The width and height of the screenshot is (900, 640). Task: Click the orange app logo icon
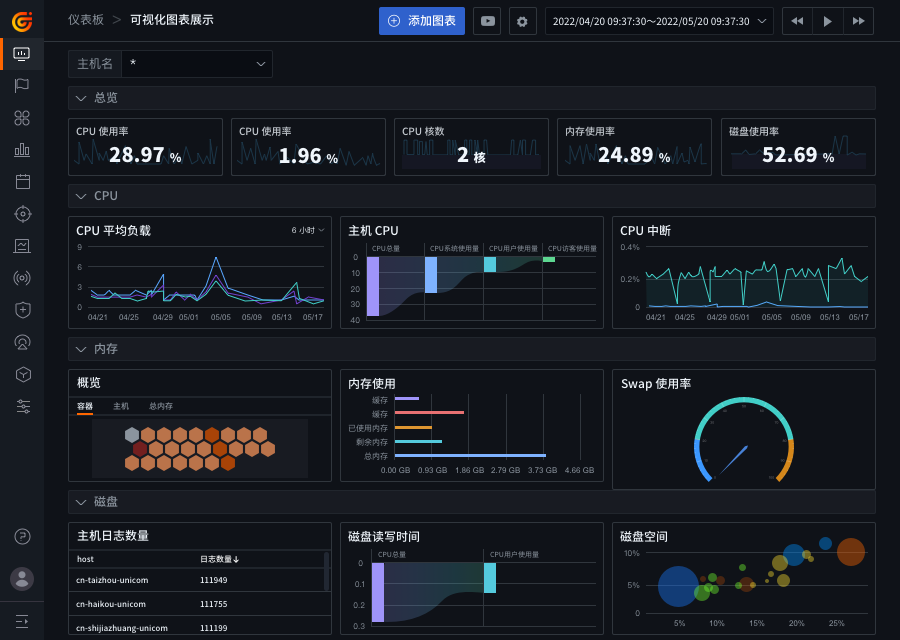click(22, 21)
